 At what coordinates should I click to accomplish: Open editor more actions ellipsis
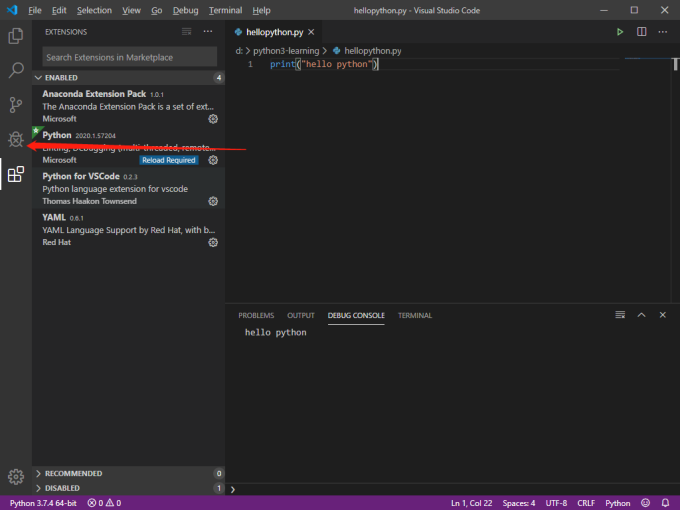pos(663,32)
